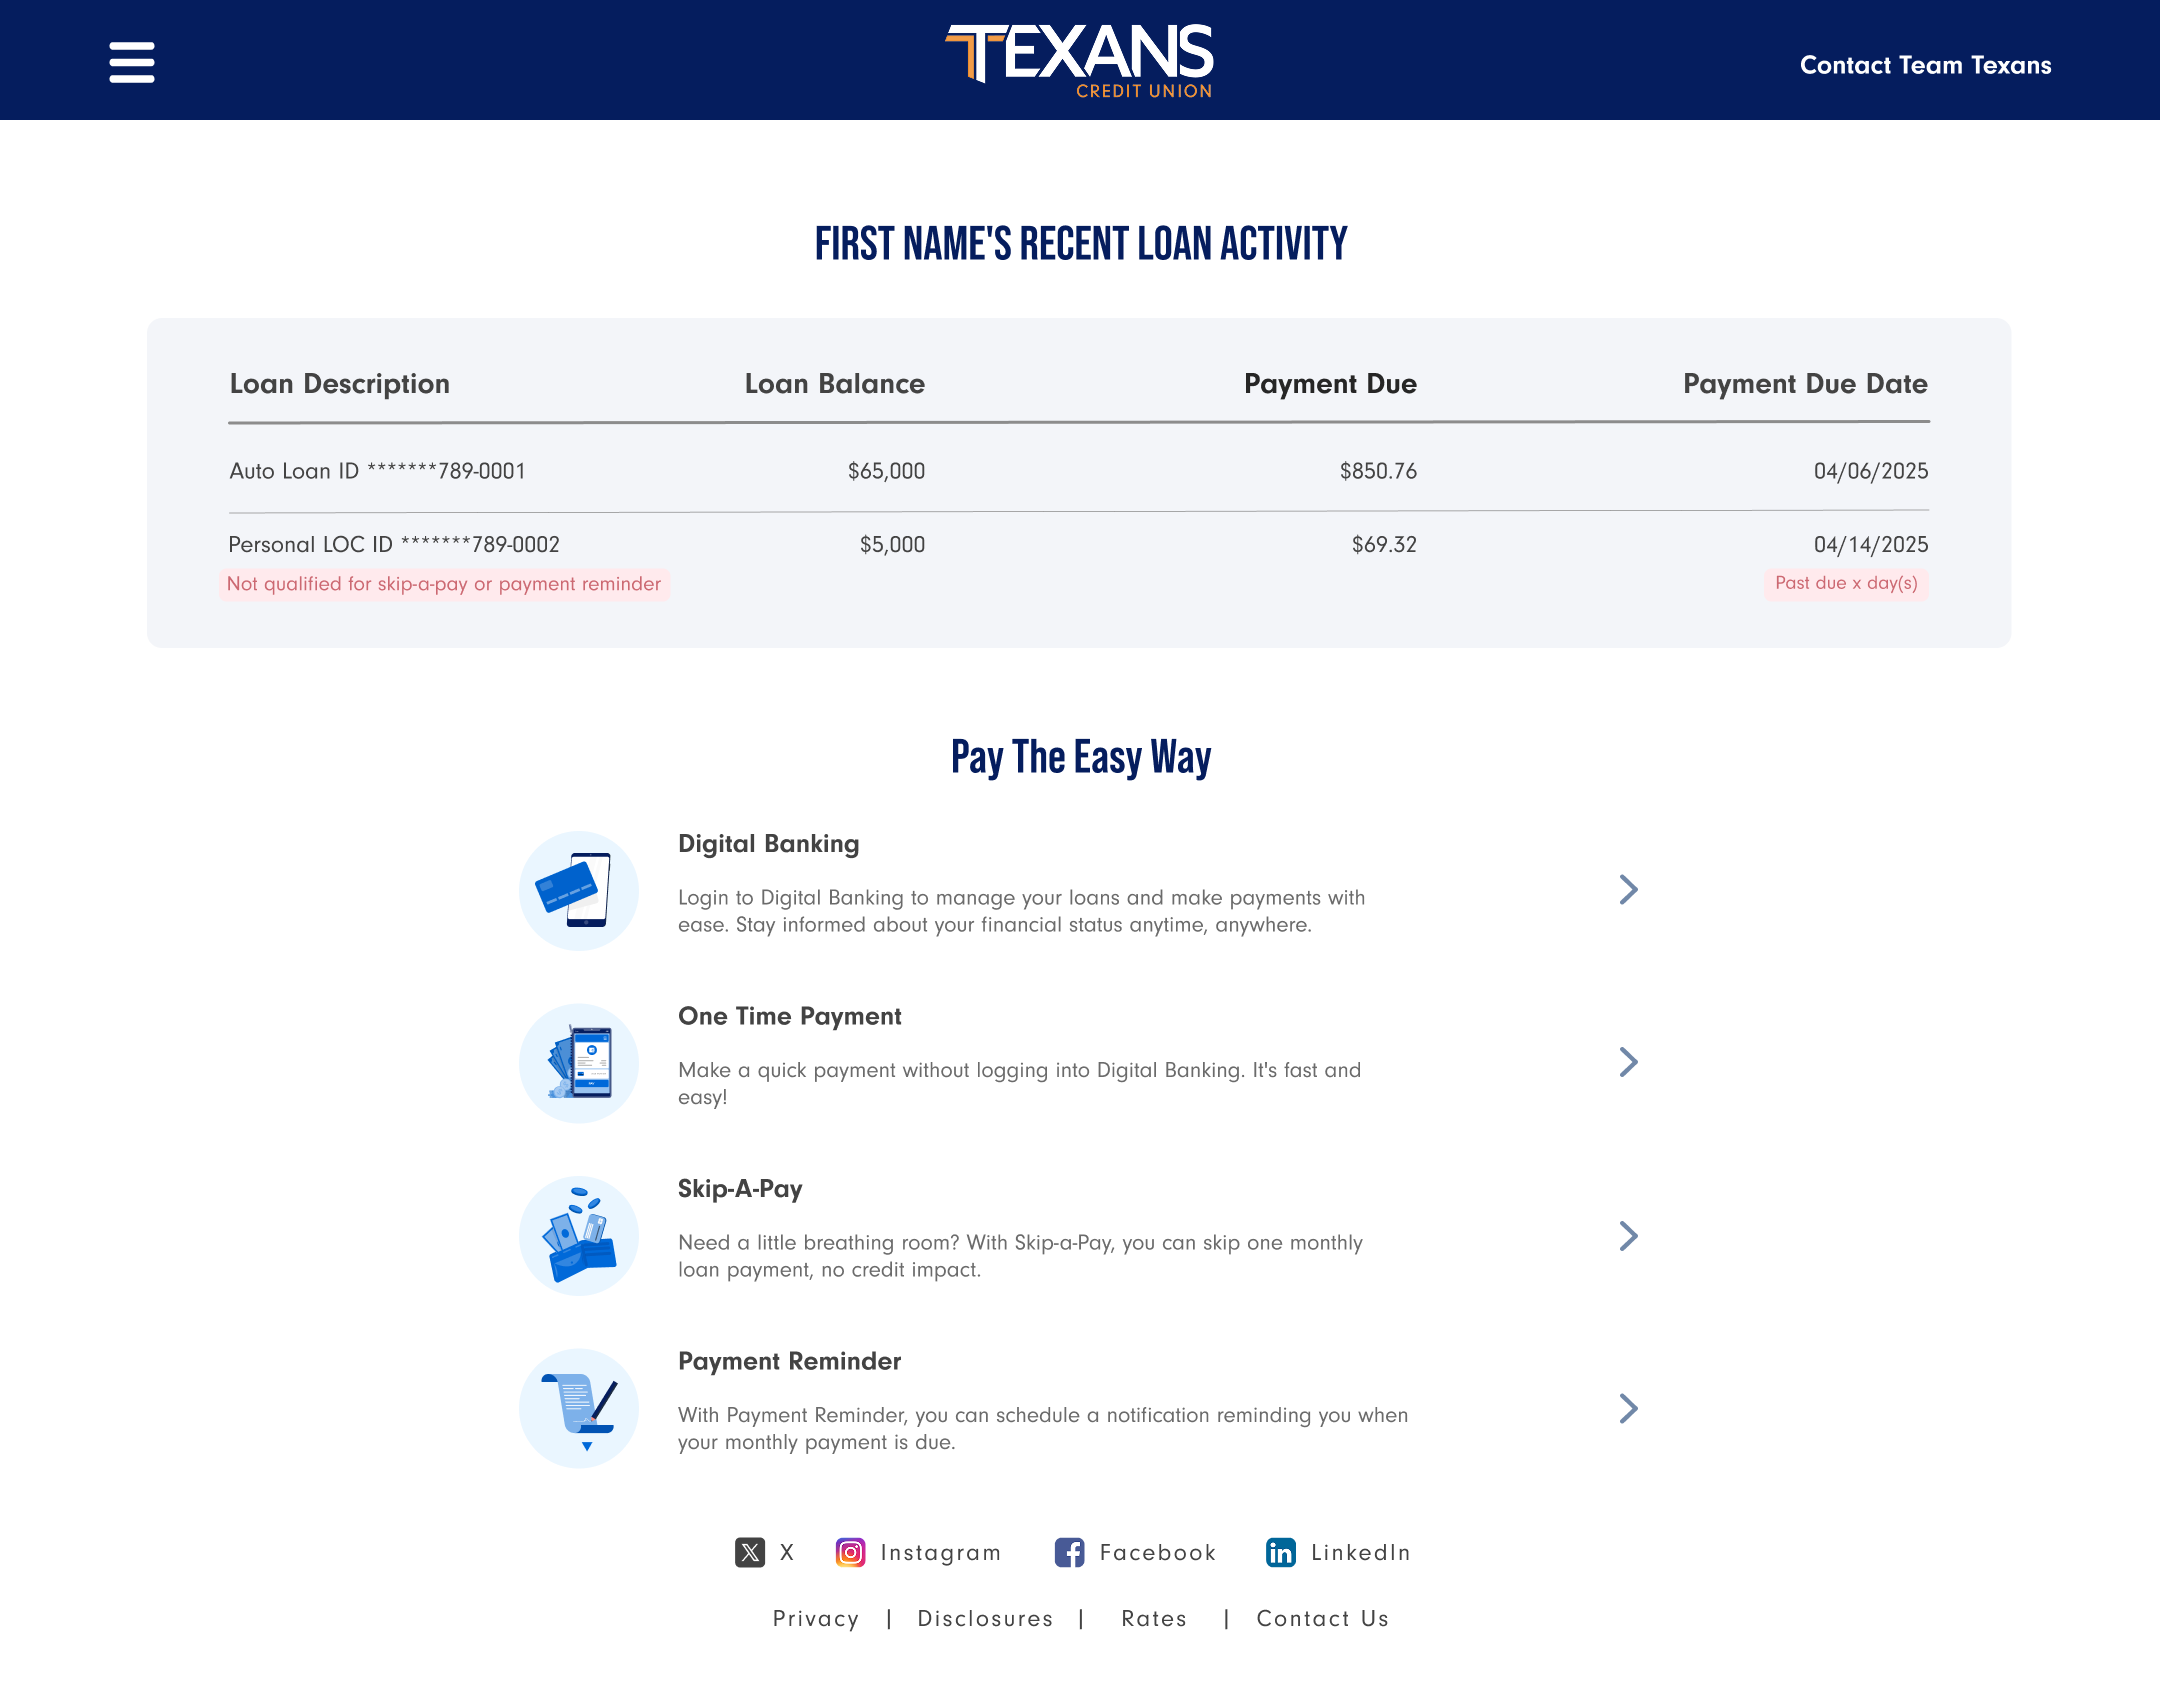Image resolution: width=2160 pixels, height=1694 pixels.
Task: Click the Texans Credit Union logo
Action: pos(1079,62)
